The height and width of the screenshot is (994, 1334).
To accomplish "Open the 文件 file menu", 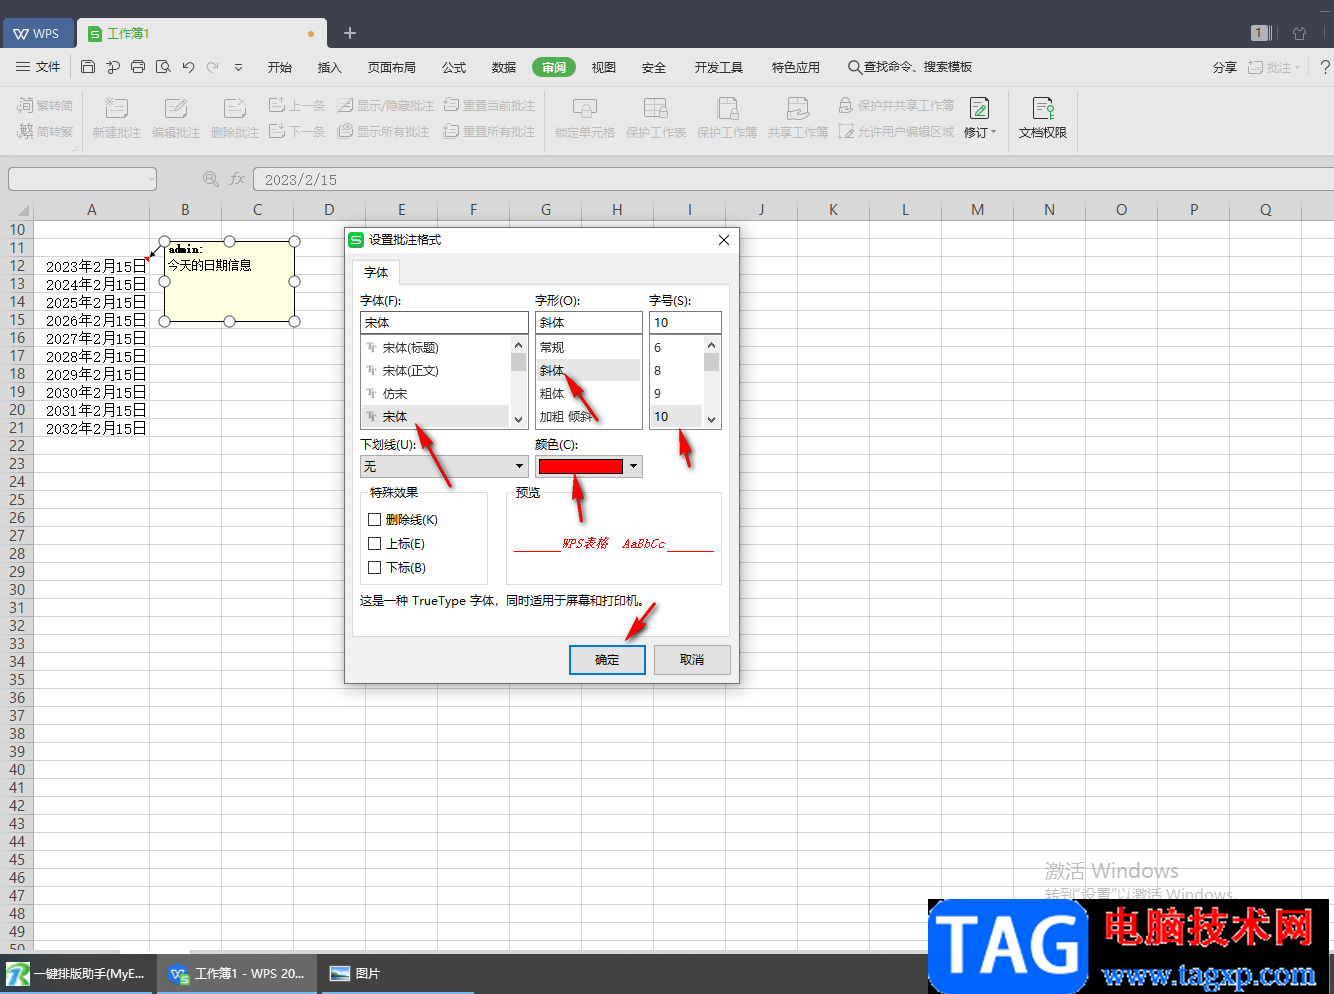I will click(x=38, y=67).
